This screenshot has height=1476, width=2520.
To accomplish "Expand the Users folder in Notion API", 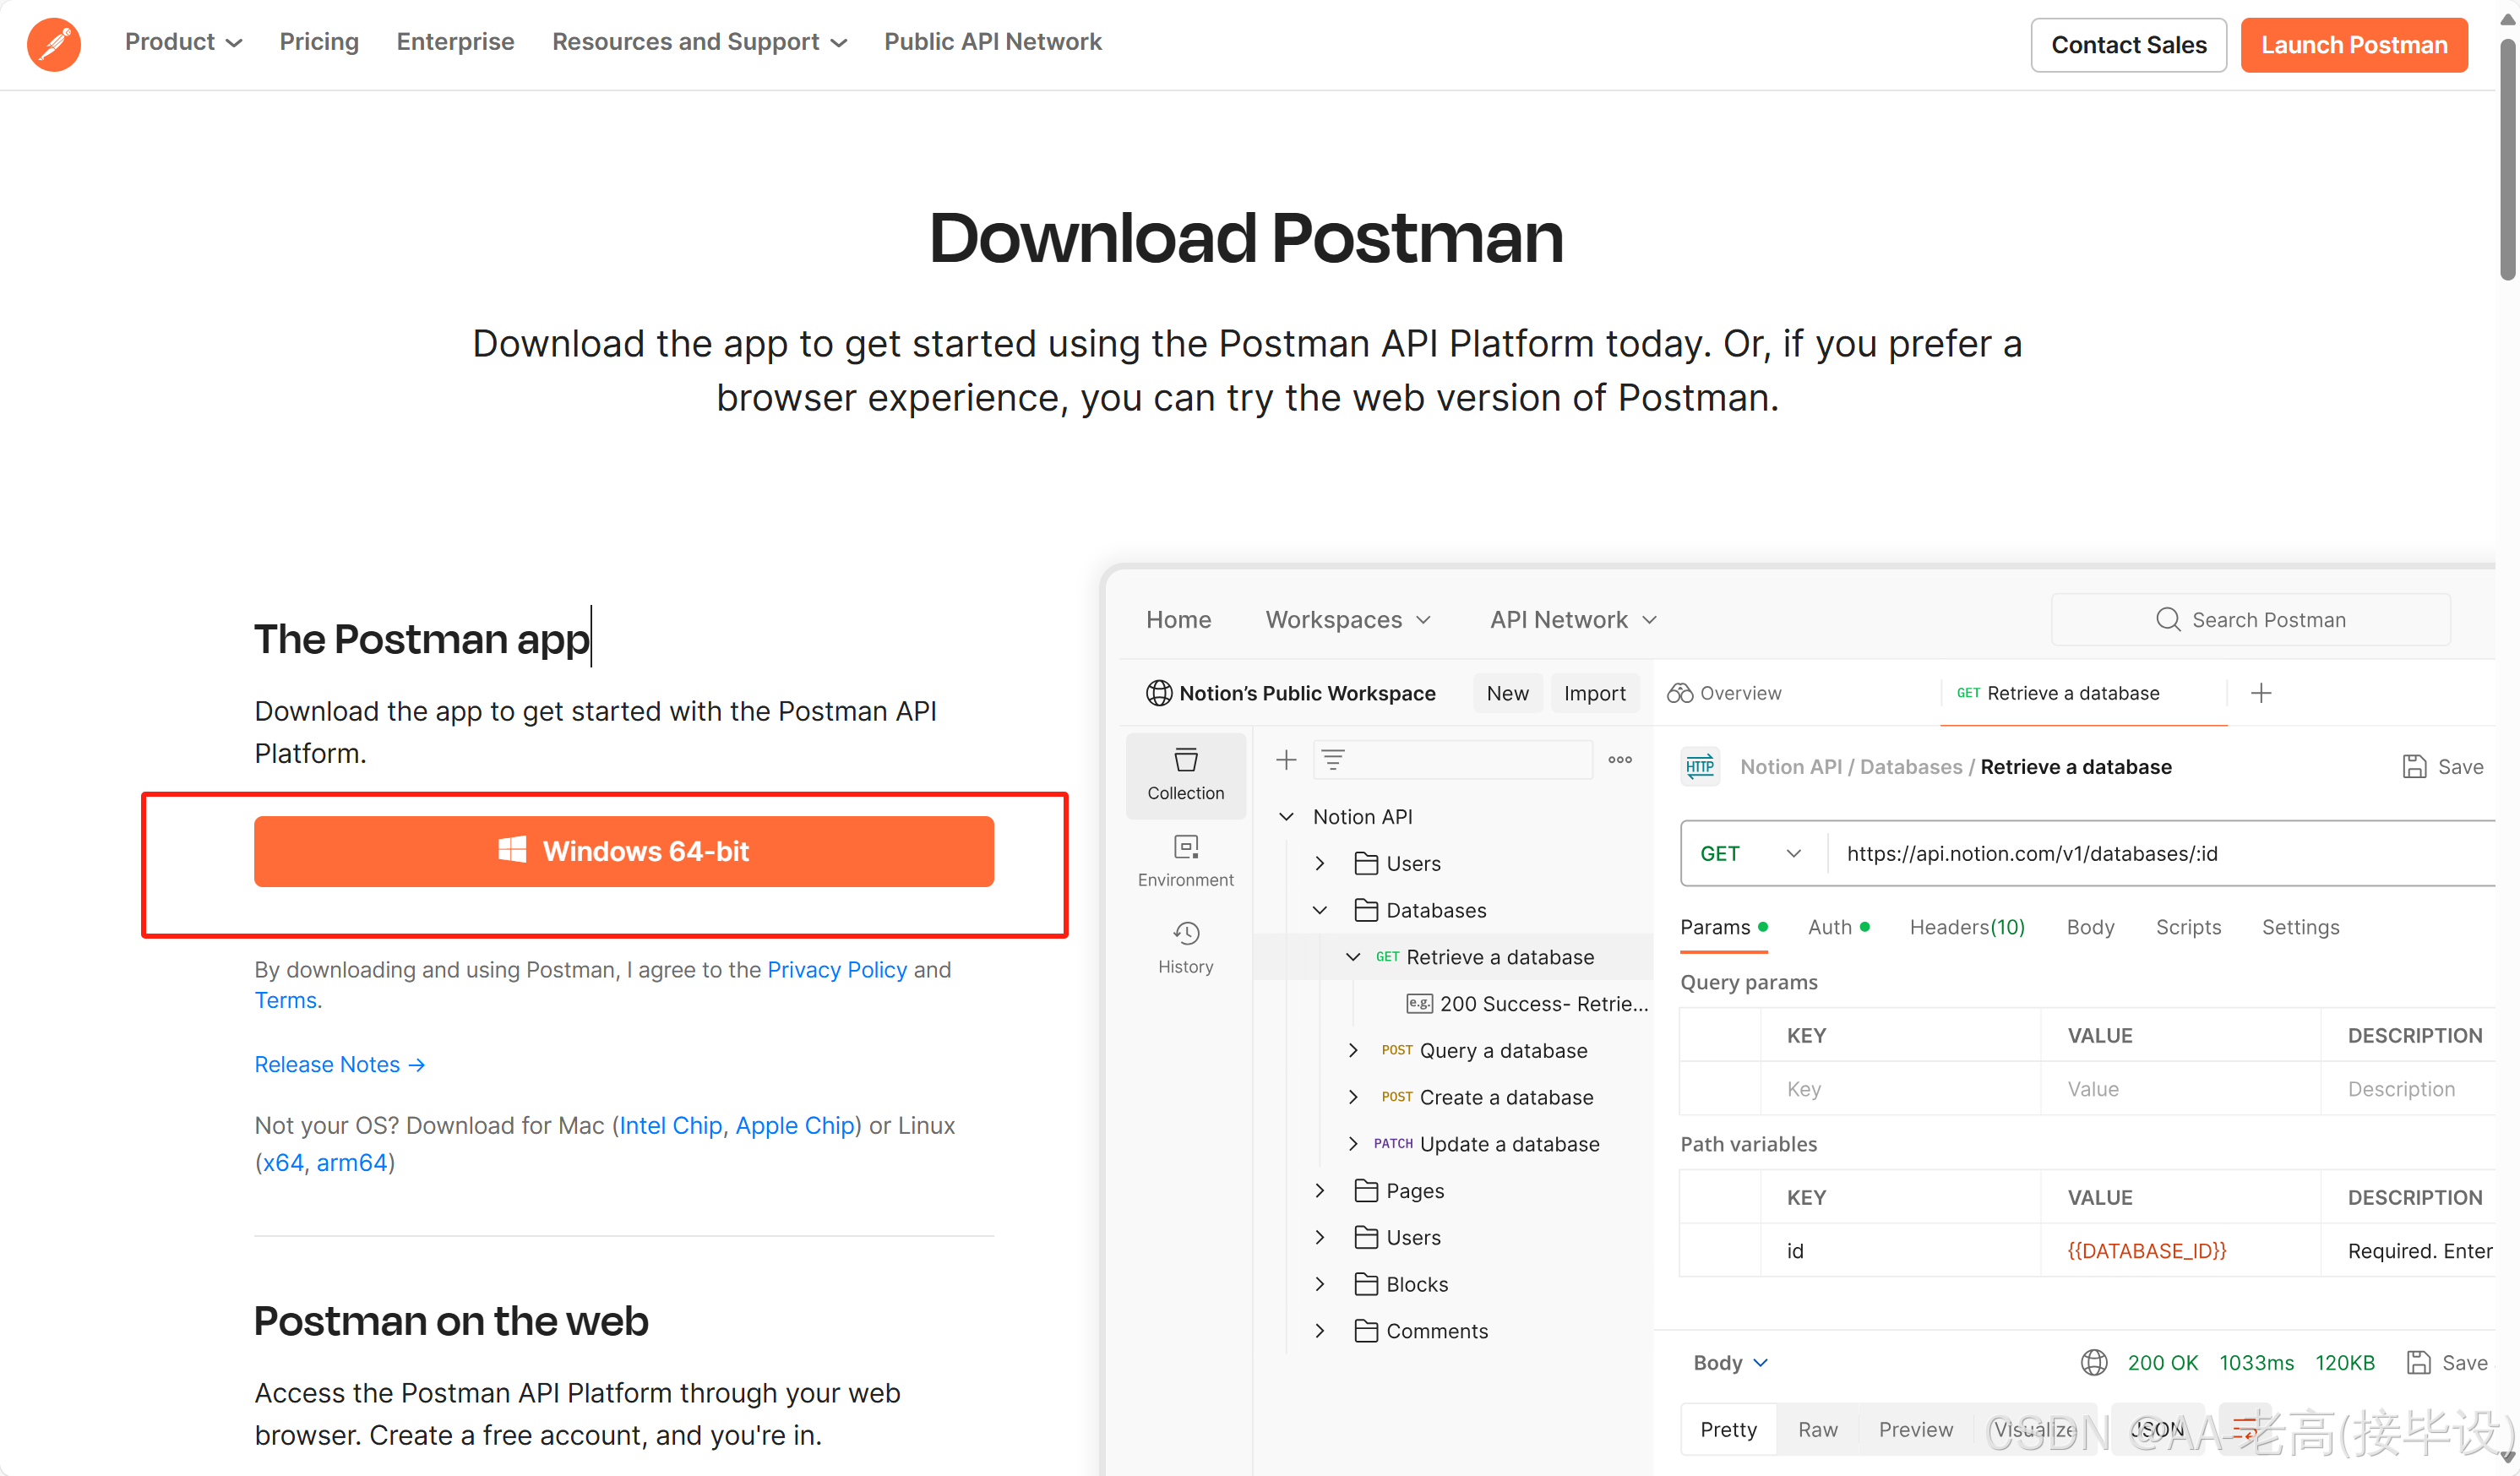I will tap(1320, 863).
